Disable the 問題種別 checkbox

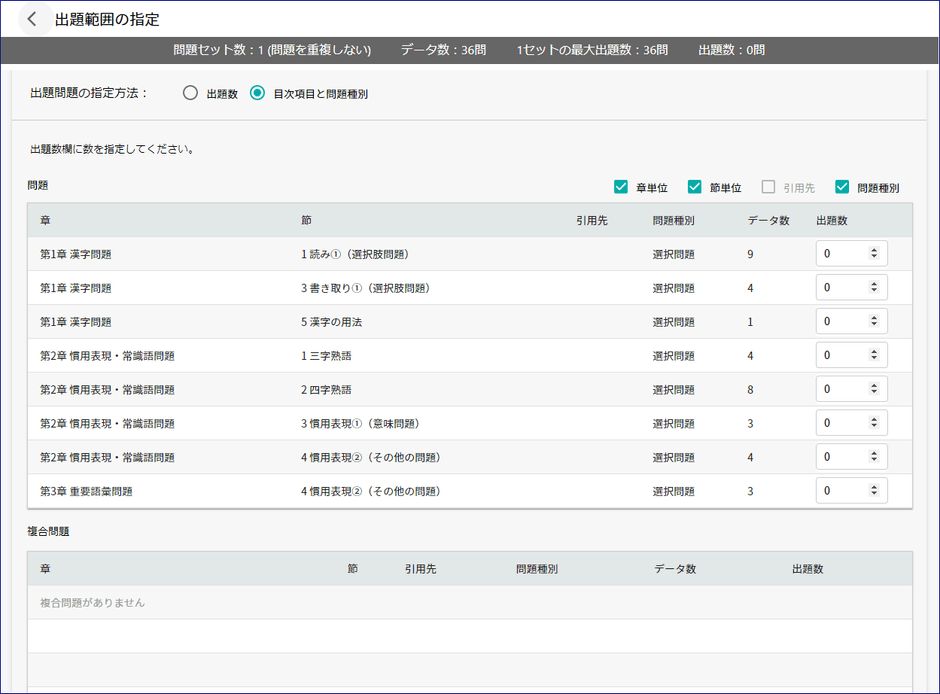(x=842, y=187)
